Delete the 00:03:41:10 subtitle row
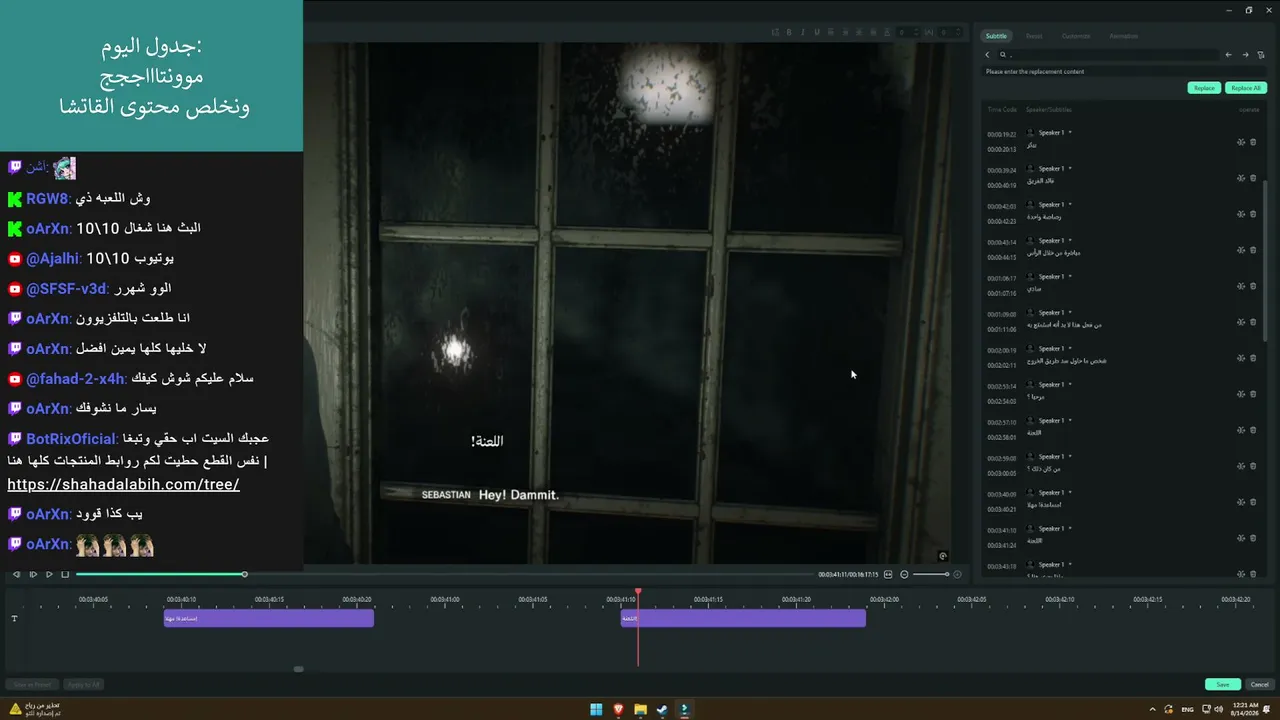The height and width of the screenshot is (720, 1280). [x=1253, y=538]
